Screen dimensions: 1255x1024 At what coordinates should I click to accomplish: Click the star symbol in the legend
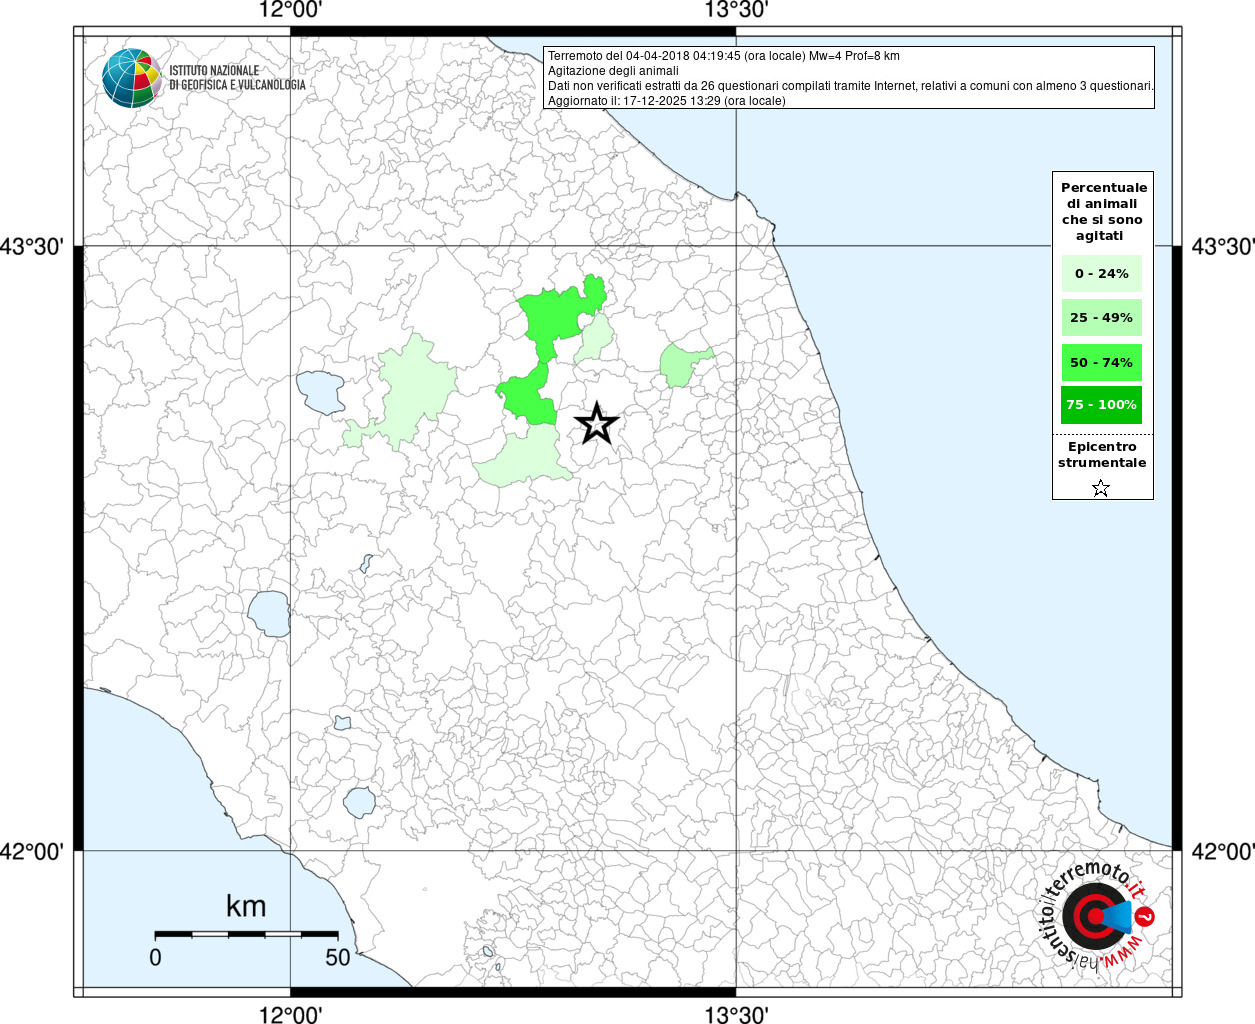click(1101, 488)
